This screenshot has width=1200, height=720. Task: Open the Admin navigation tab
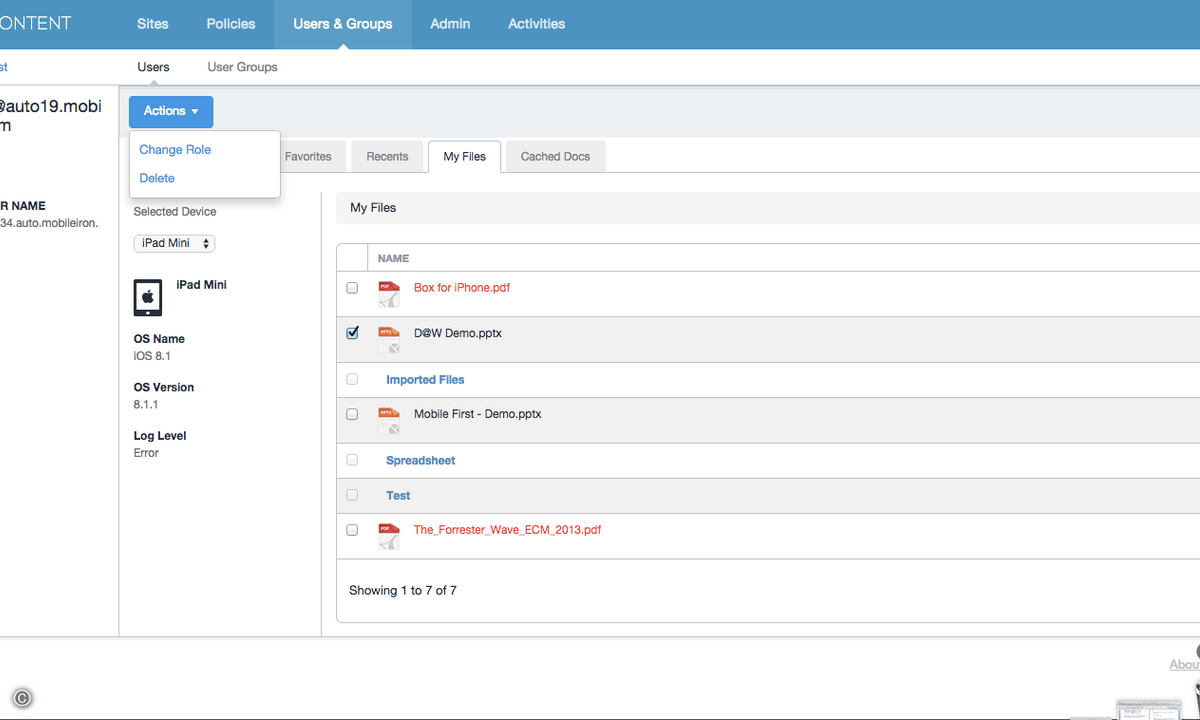(450, 24)
